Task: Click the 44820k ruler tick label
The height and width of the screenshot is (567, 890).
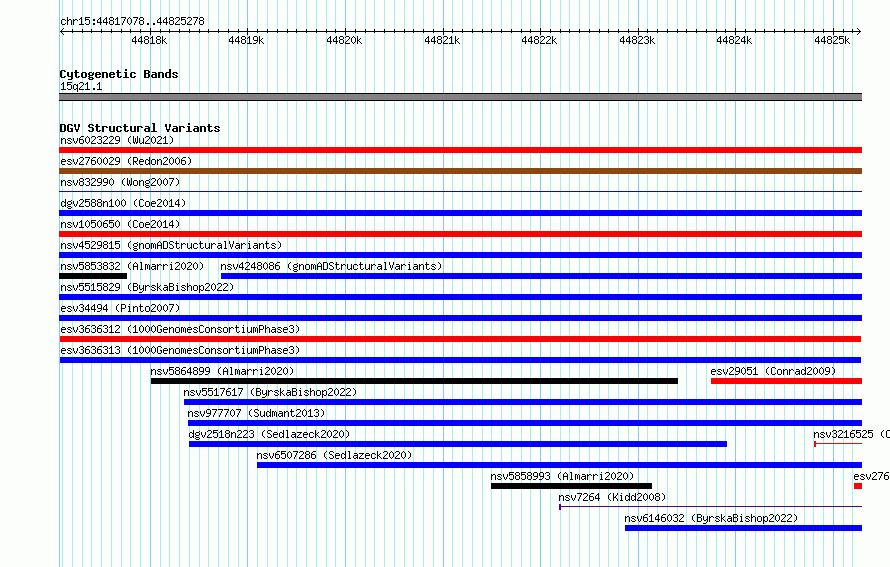Action: point(344,40)
